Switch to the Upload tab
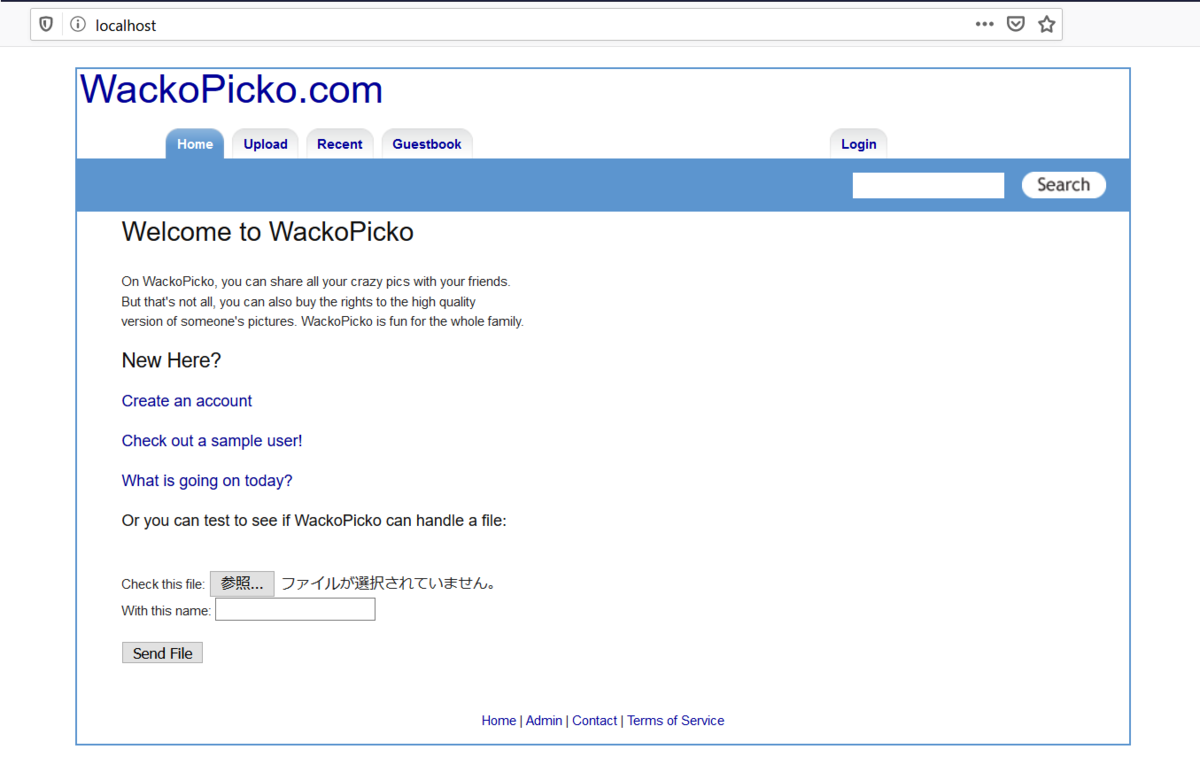Viewport: 1200px width, 757px height. [x=265, y=144]
